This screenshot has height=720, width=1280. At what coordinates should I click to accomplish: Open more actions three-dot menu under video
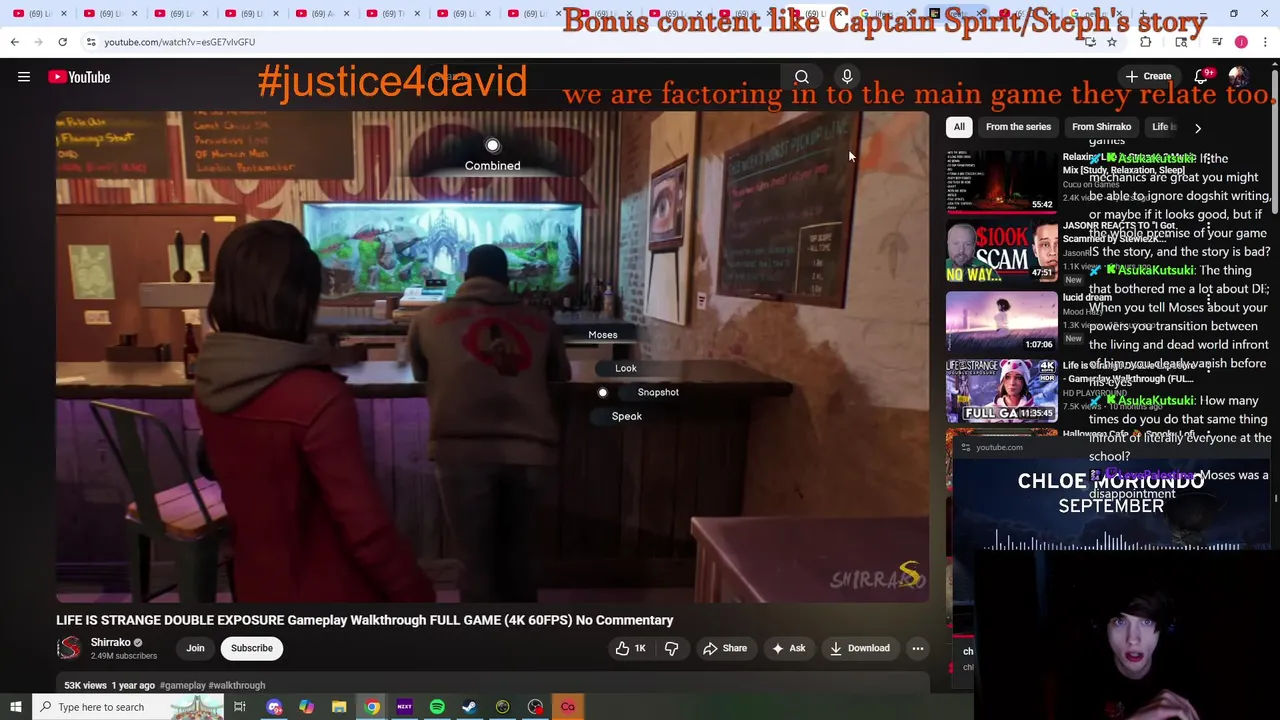(917, 648)
